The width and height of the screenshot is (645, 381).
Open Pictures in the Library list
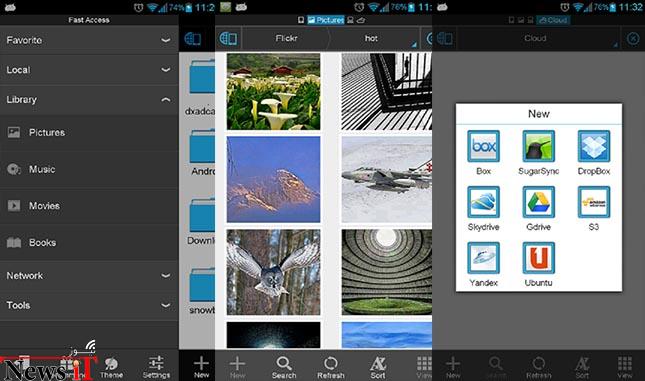click(x=89, y=132)
